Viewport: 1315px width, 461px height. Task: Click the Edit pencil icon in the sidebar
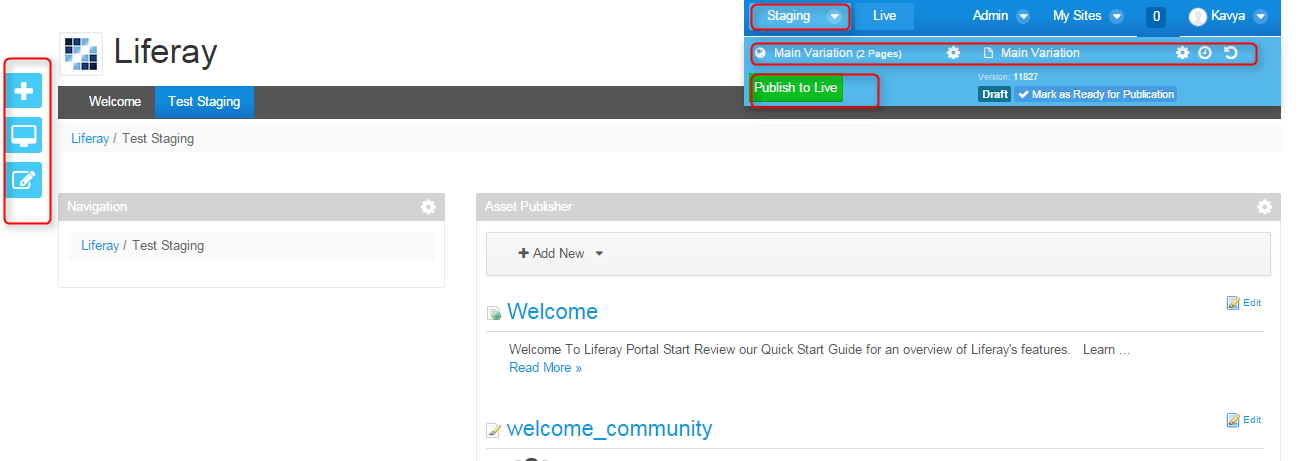tap(24, 180)
